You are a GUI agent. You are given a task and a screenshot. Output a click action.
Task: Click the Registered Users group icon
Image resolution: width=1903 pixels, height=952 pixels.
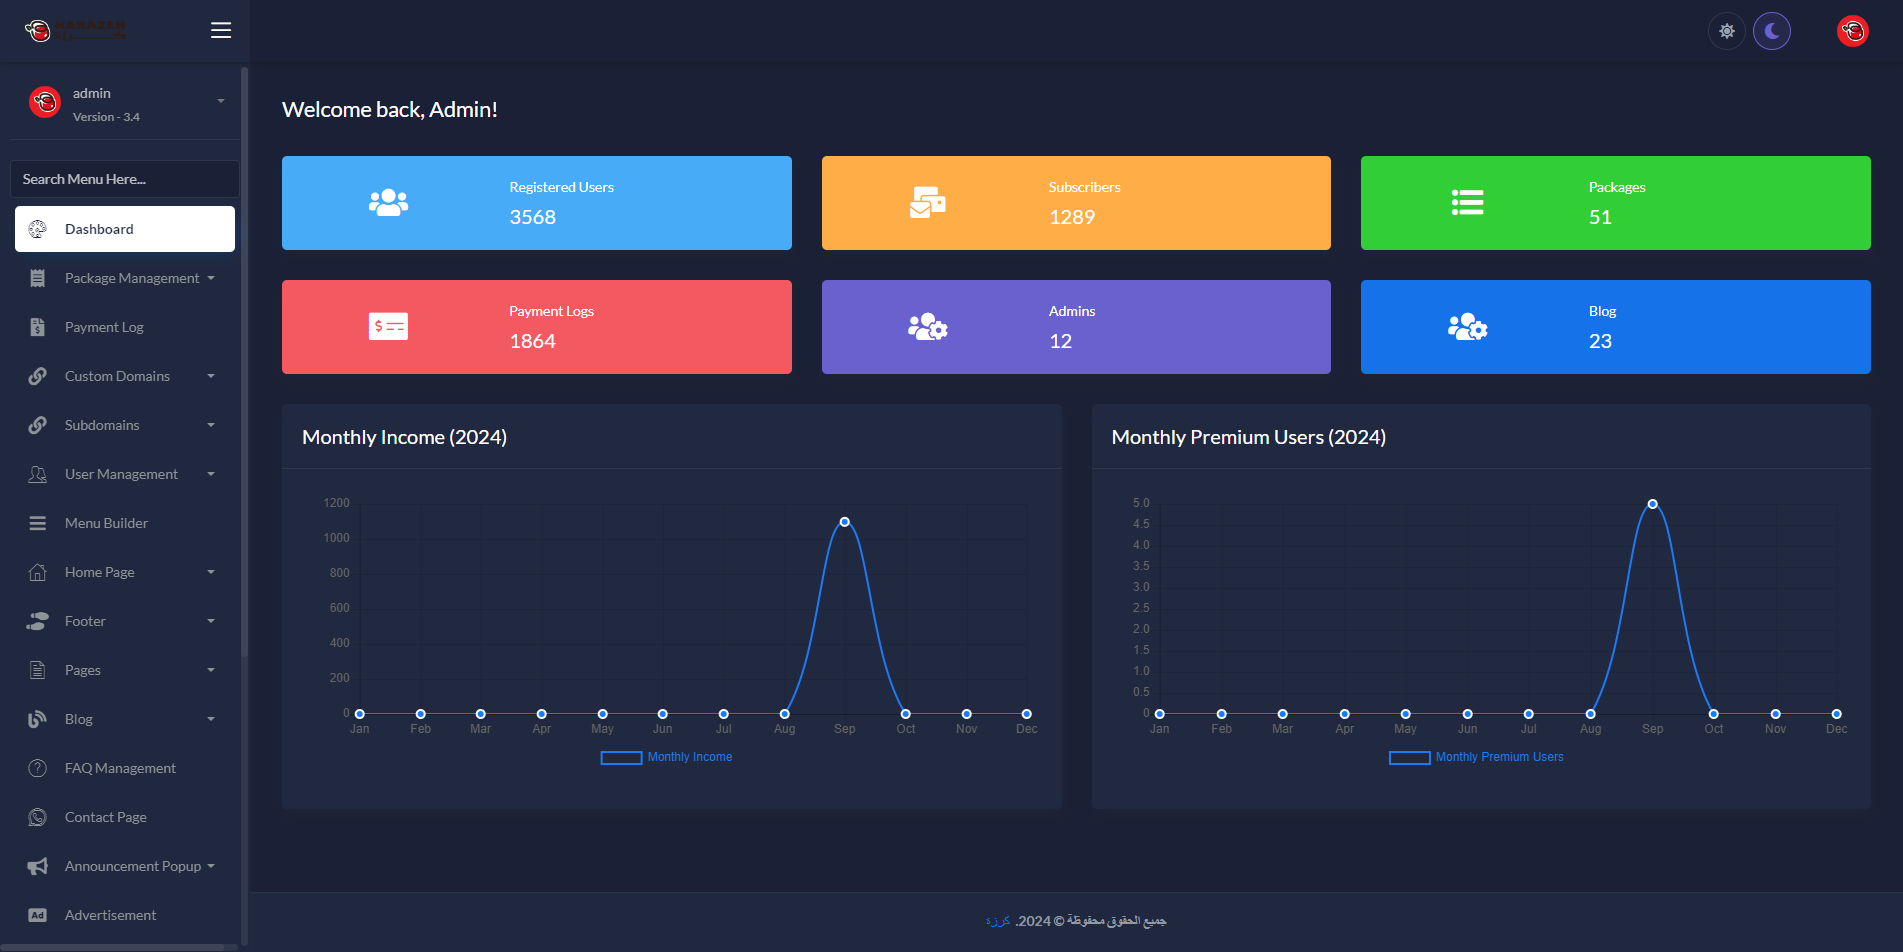(x=388, y=203)
